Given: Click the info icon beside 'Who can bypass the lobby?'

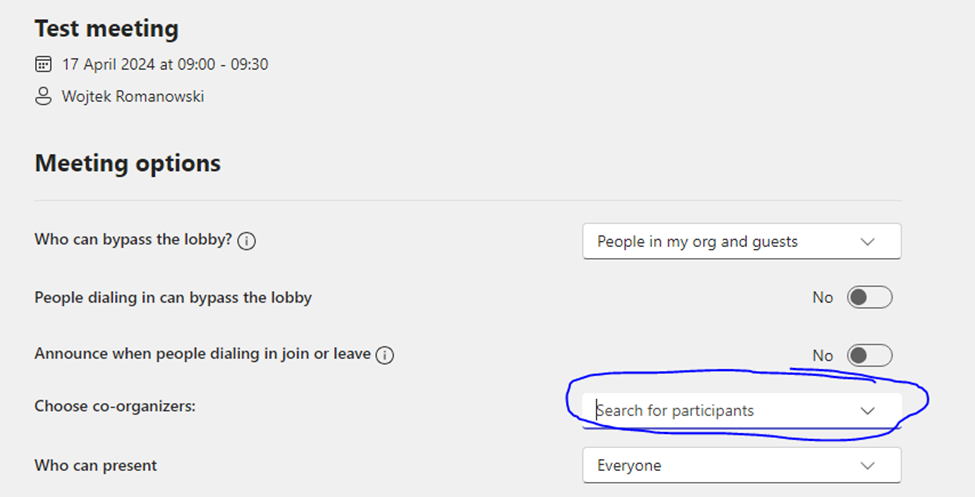Looking at the screenshot, I should tap(247, 241).
